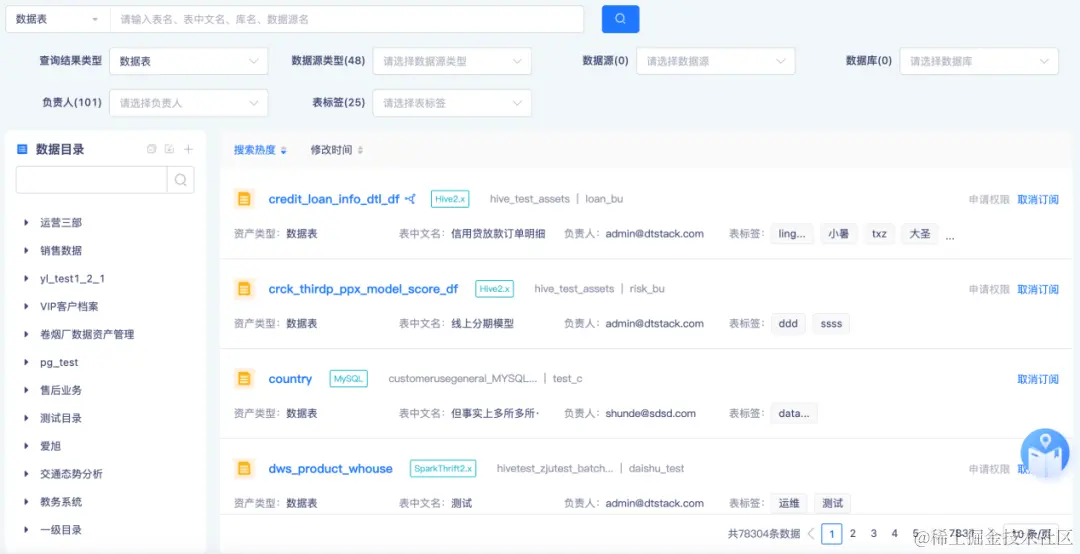Viewport: 1080px width, 554px height.
Task: Go to page 4
Action: (894, 533)
